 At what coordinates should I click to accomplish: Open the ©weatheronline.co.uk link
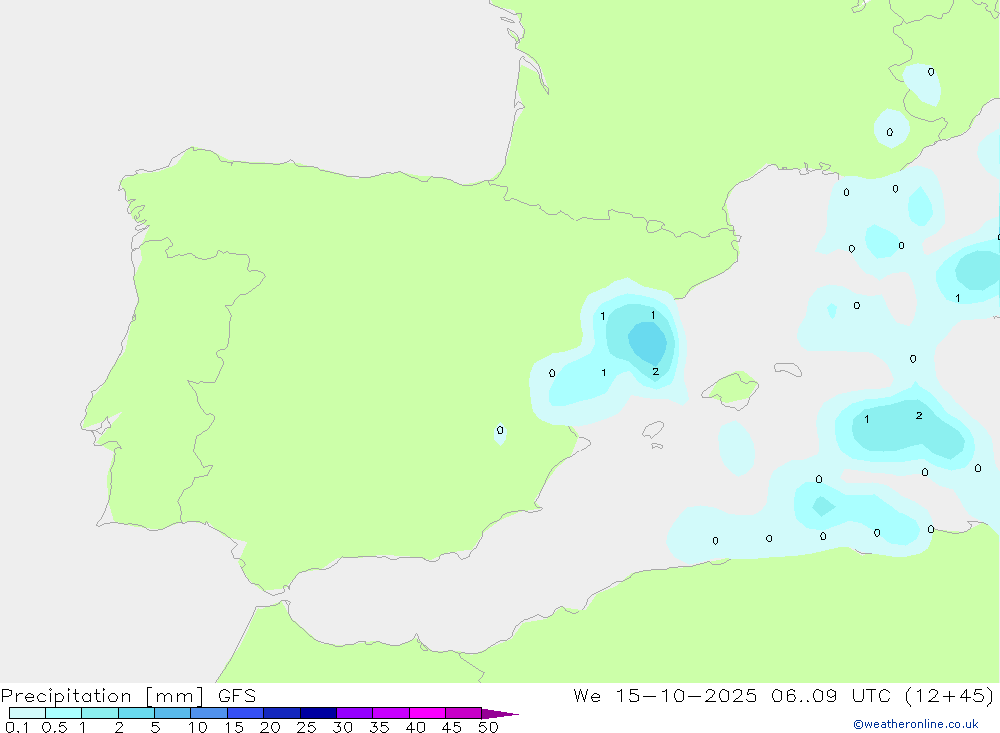point(915,724)
